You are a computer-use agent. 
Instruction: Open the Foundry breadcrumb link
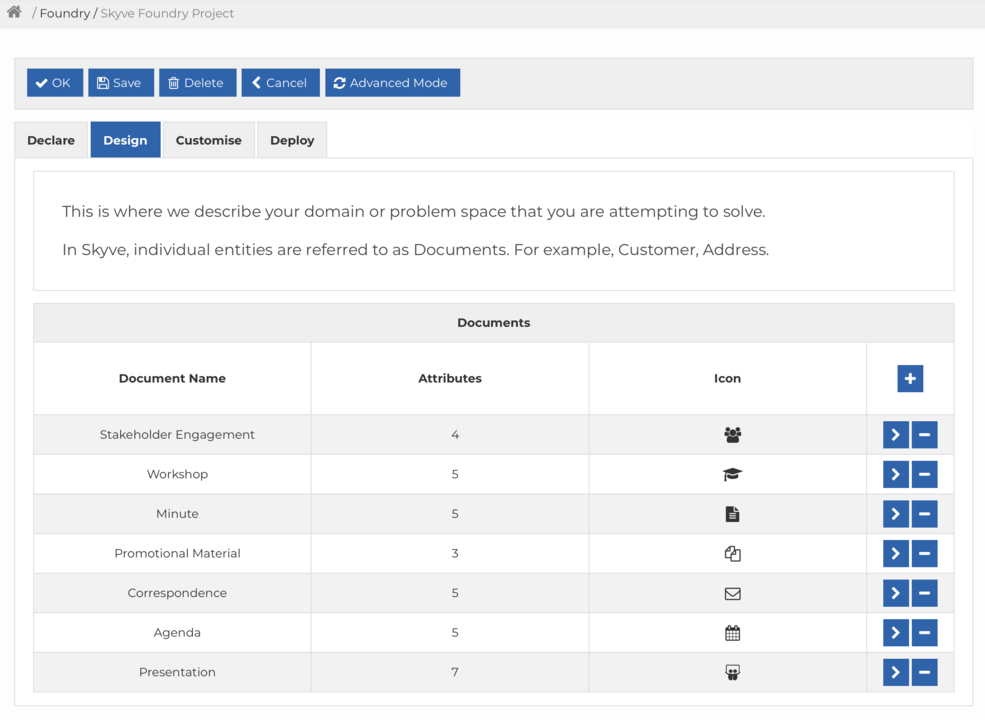pyautogui.click(x=65, y=13)
